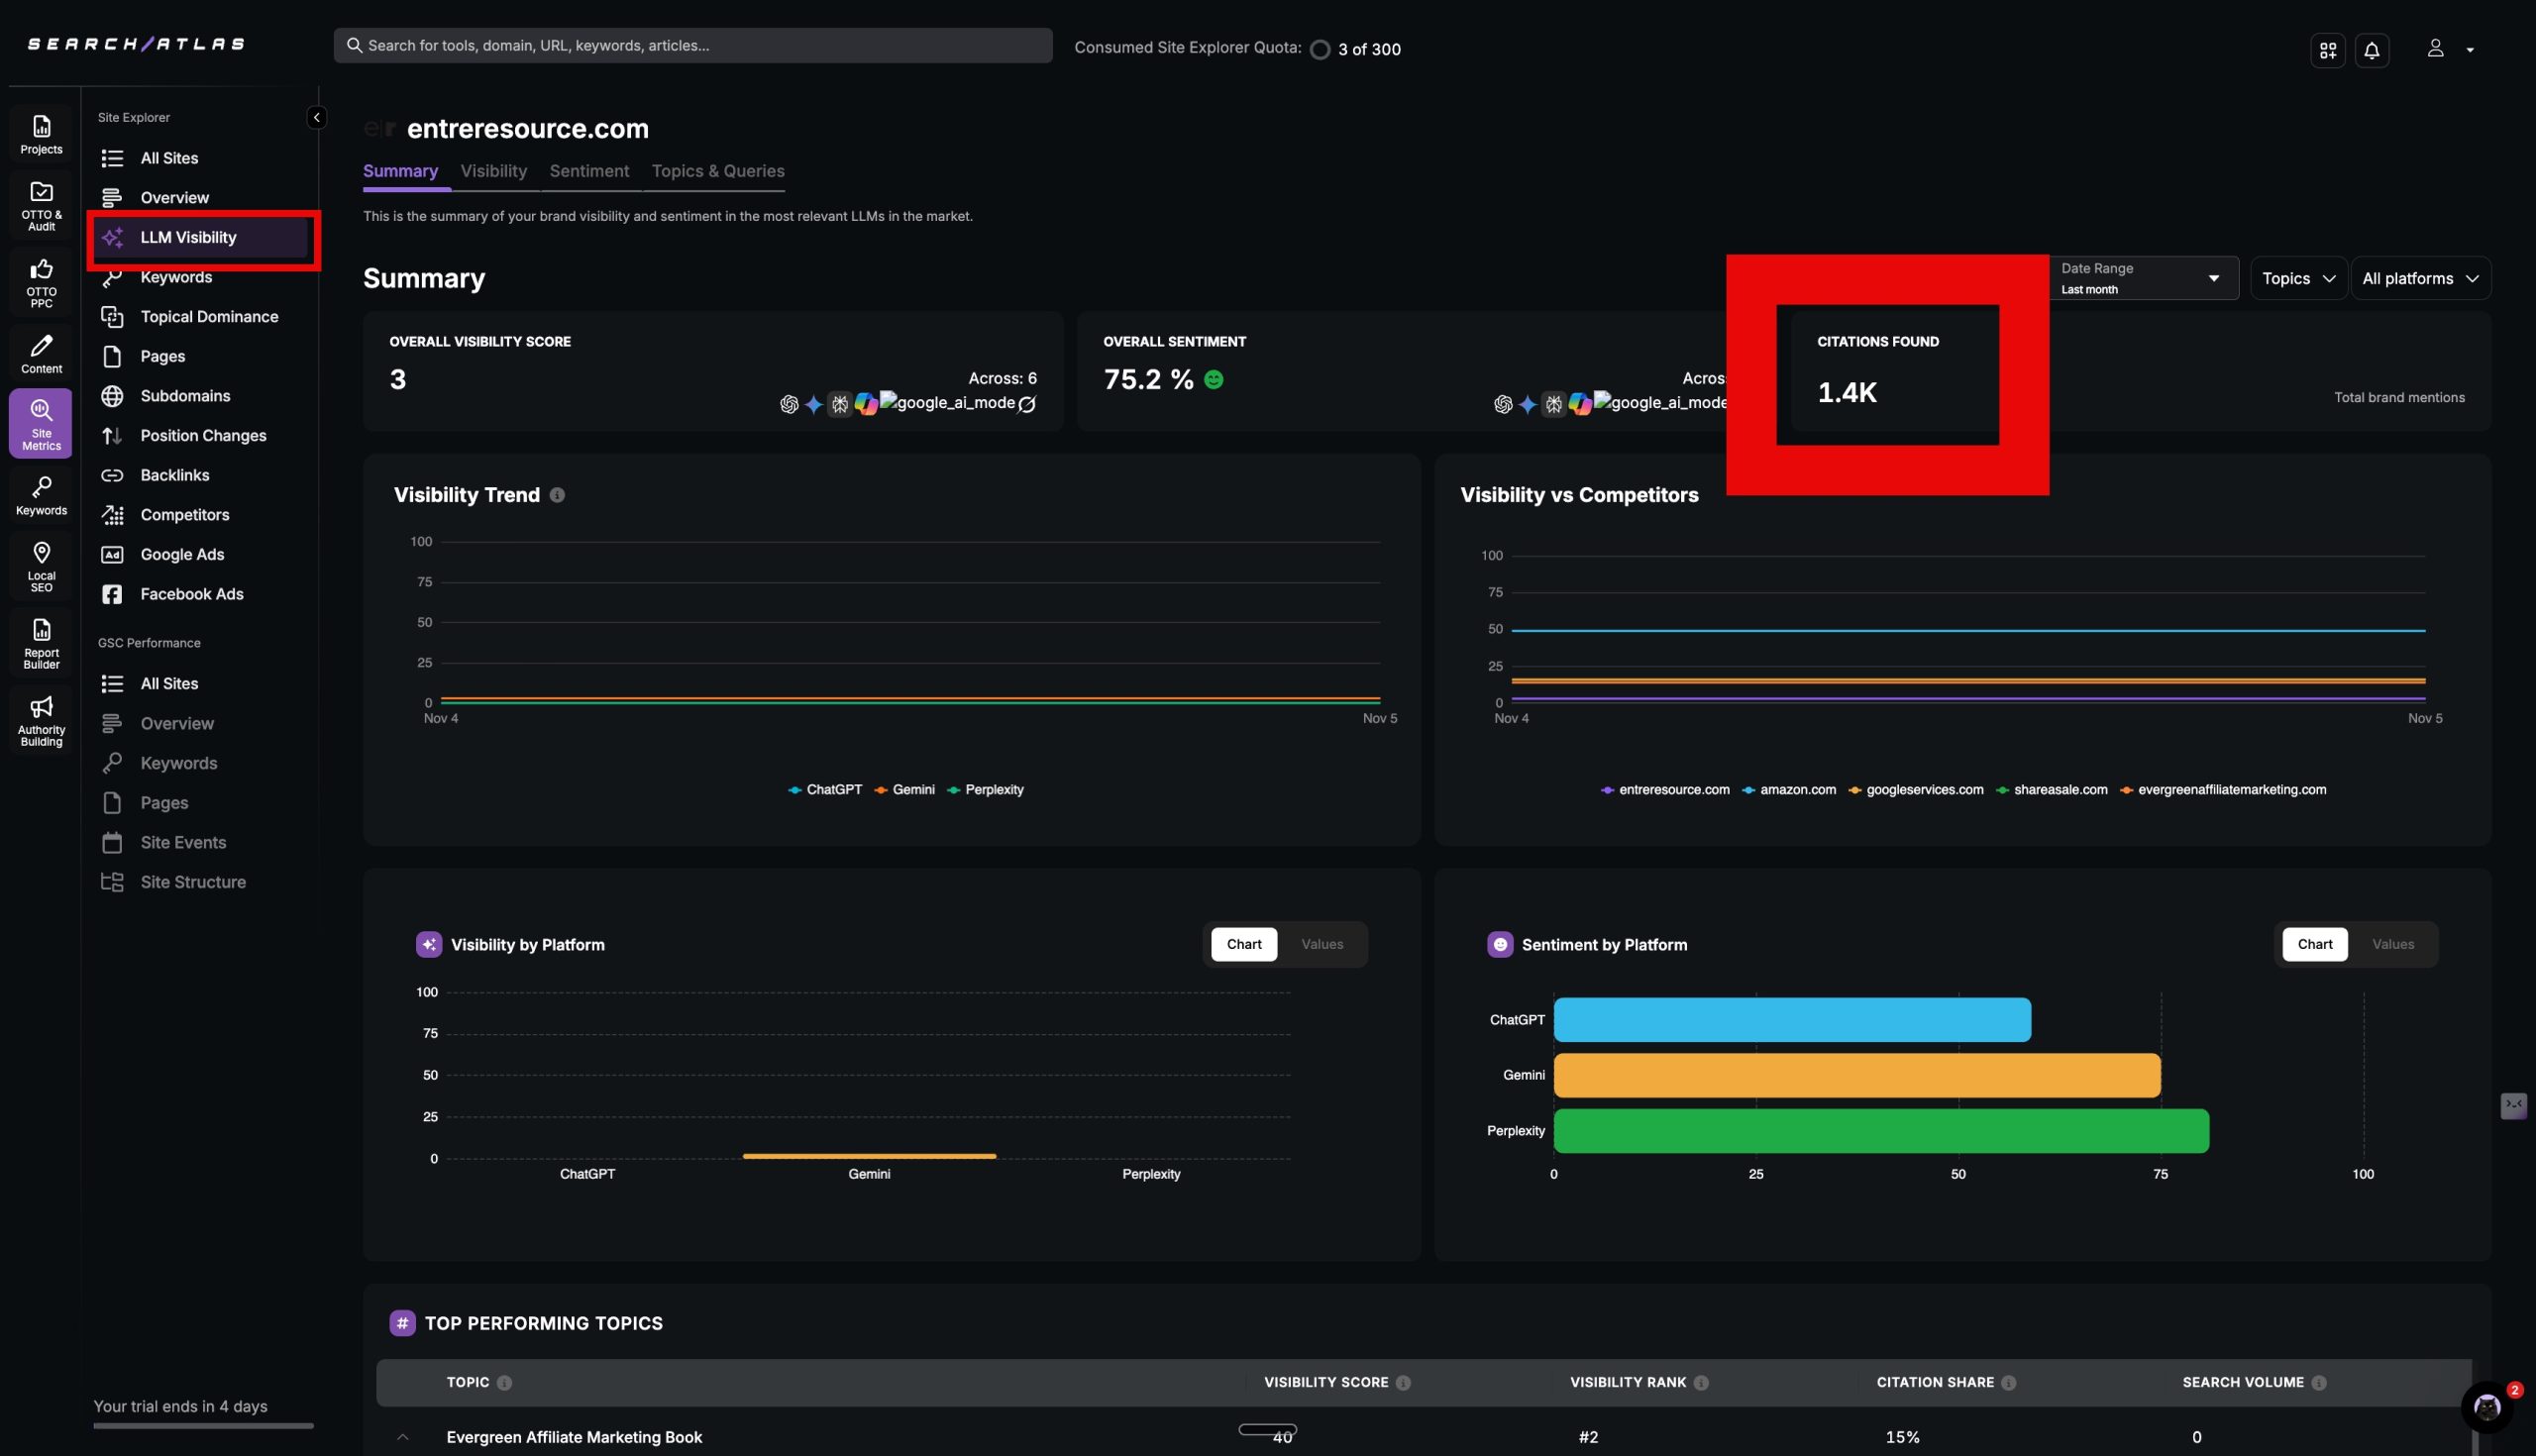Click the notifications bell icon

(2371, 50)
